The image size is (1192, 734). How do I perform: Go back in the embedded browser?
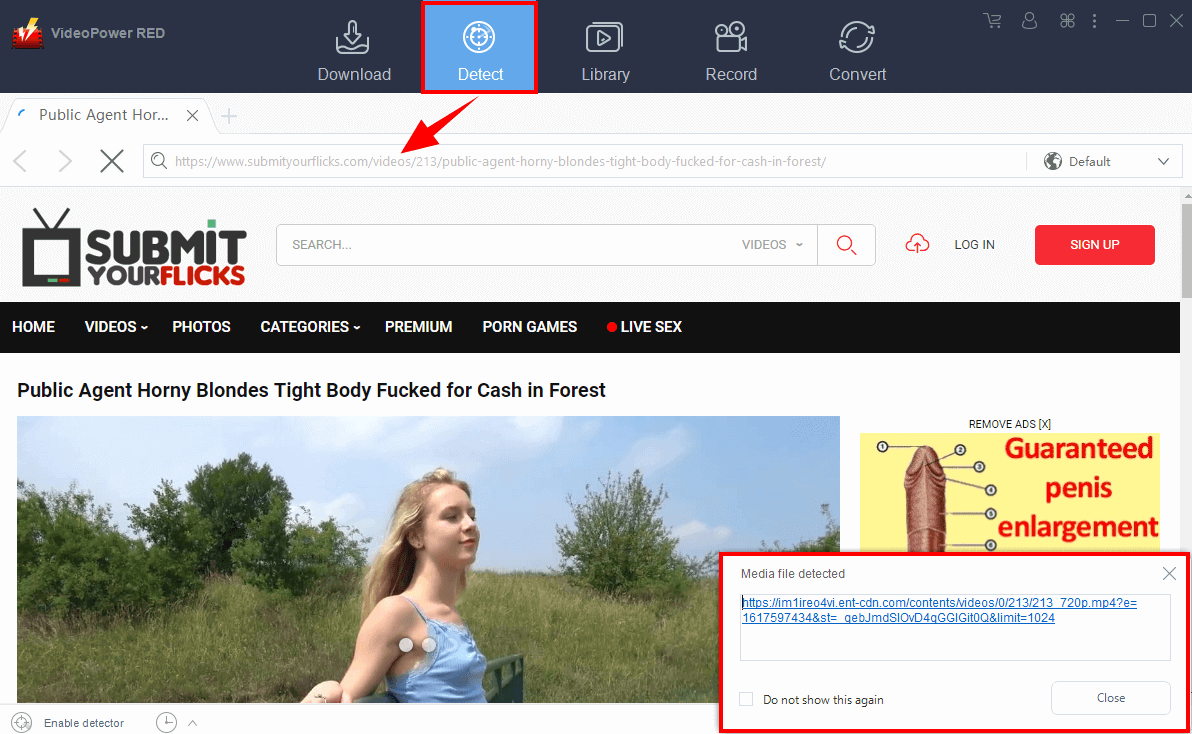pos(21,161)
